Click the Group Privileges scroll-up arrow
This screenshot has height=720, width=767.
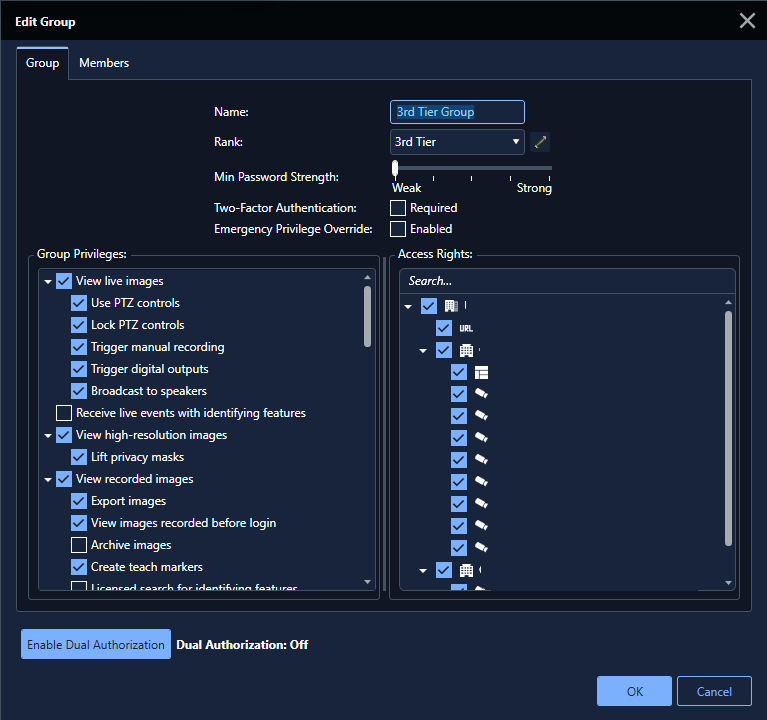click(x=367, y=277)
